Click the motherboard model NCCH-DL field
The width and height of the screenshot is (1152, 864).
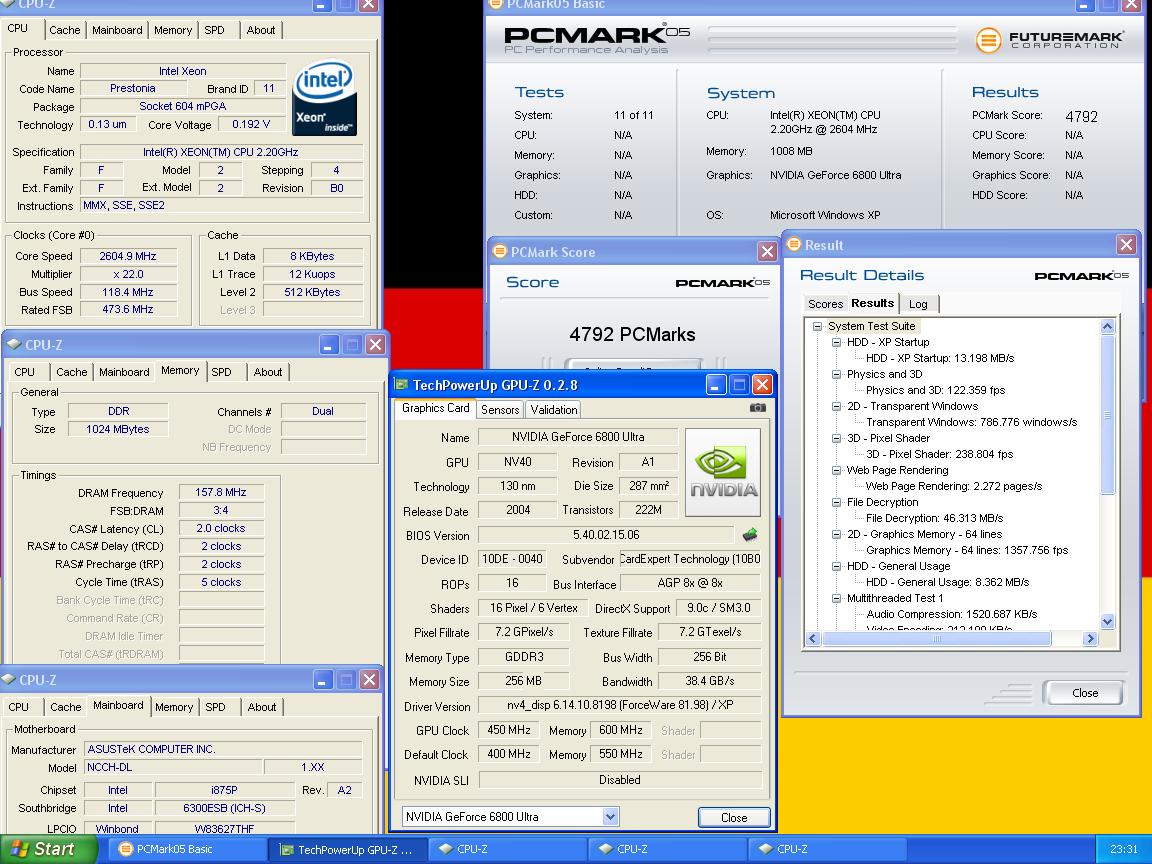click(x=173, y=767)
